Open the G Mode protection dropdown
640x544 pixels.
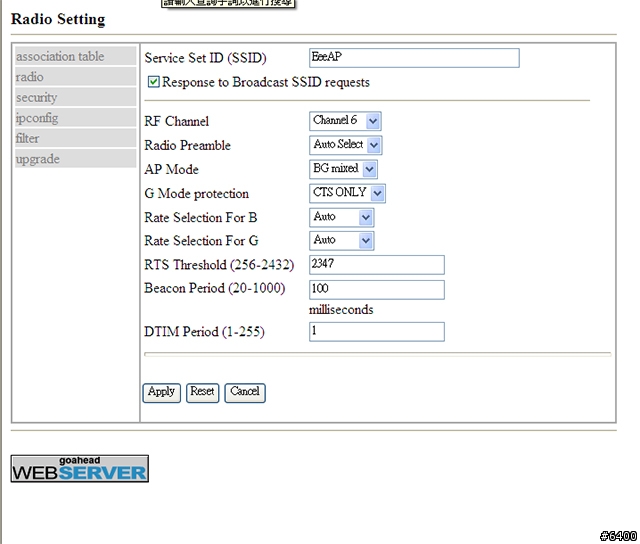347,193
